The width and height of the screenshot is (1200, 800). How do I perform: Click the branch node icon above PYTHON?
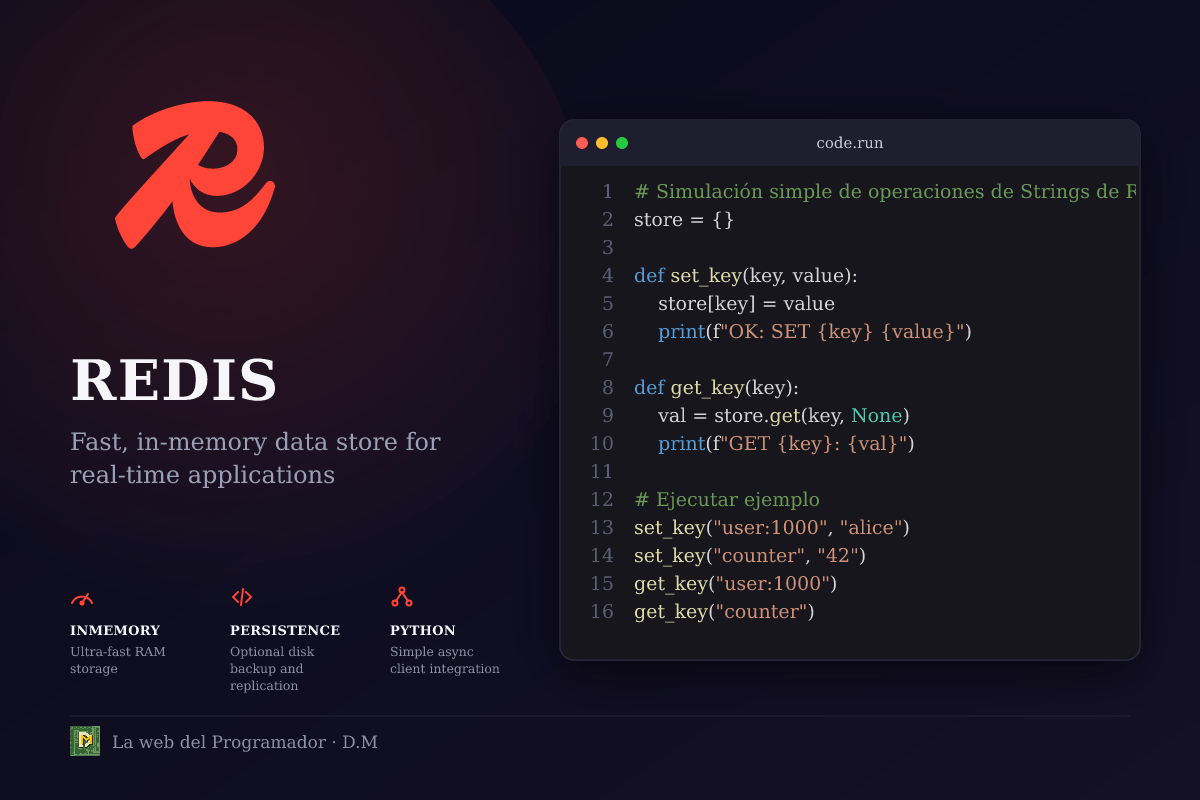click(x=402, y=597)
